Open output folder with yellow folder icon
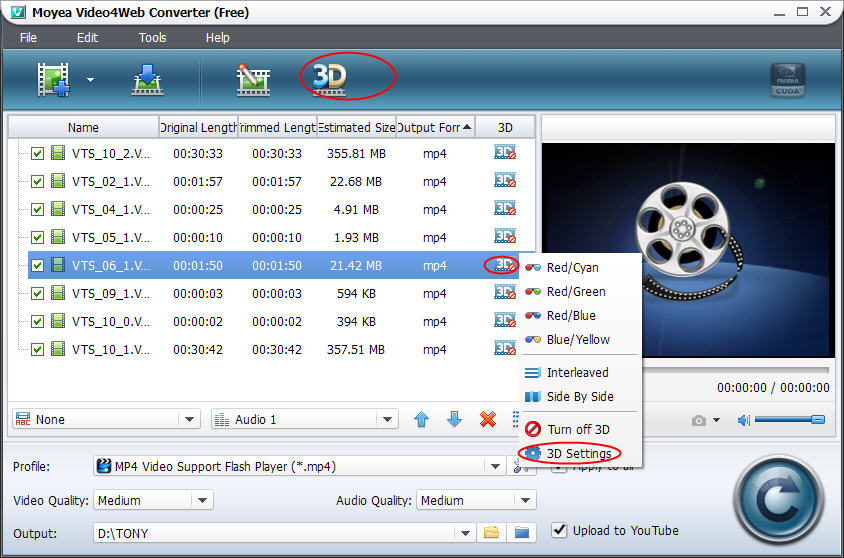 pos(491,533)
